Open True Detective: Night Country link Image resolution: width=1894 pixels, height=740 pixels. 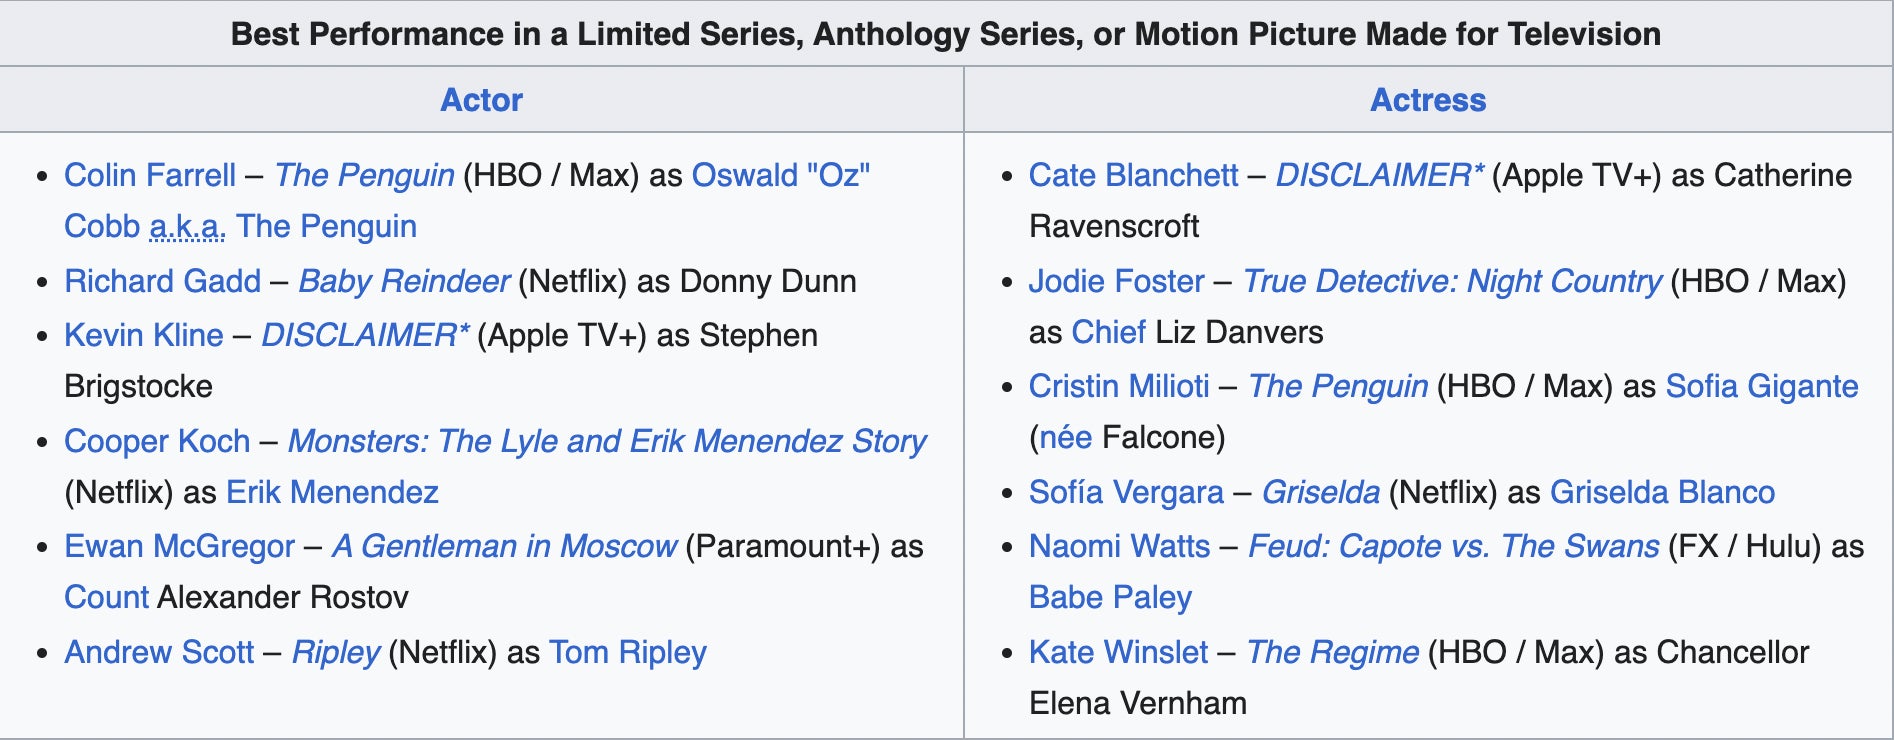coord(1452,281)
